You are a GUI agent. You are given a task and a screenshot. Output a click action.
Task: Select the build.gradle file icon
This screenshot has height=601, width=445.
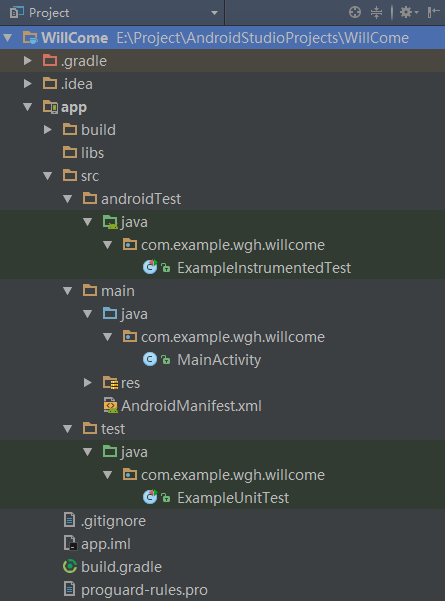click(x=70, y=567)
